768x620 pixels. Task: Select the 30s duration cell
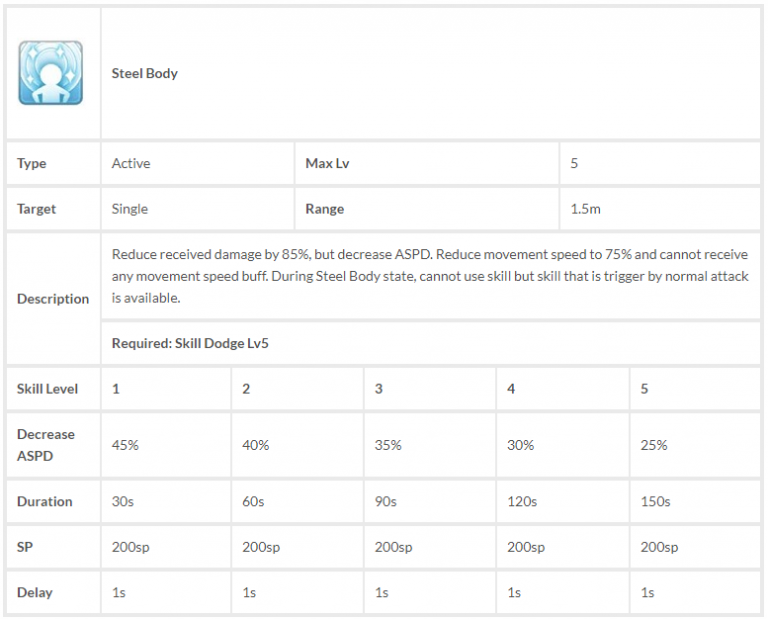tap(124, 501)
